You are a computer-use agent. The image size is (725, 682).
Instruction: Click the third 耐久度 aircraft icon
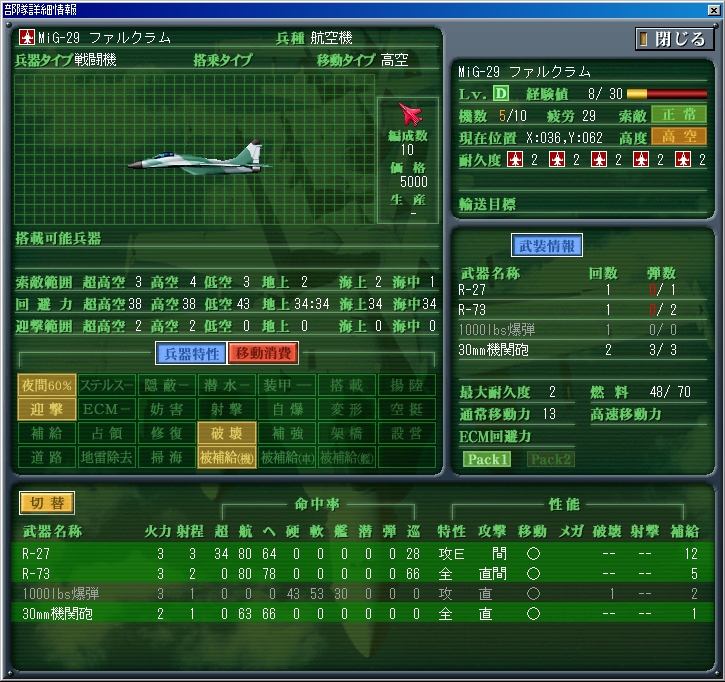point(599,160)
